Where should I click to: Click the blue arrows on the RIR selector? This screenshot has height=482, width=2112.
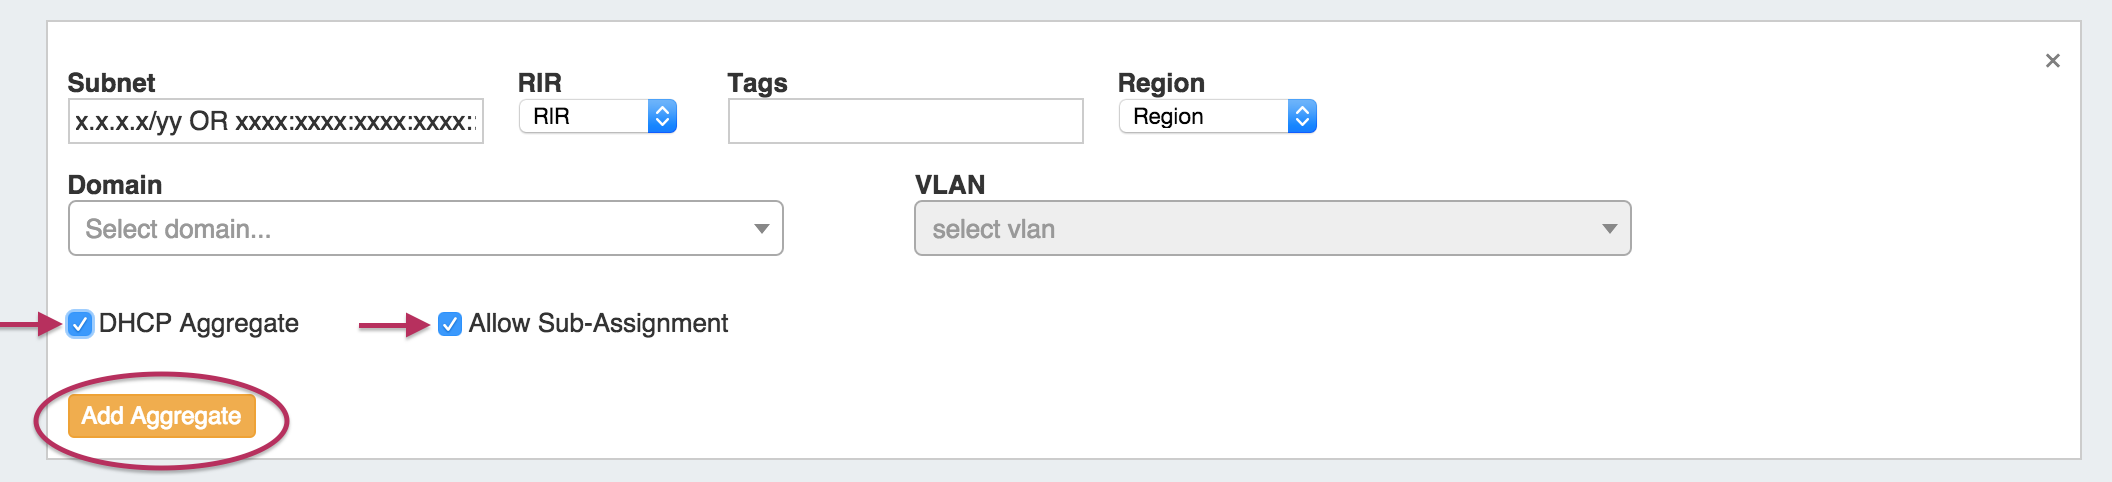(x=662, y=117)
